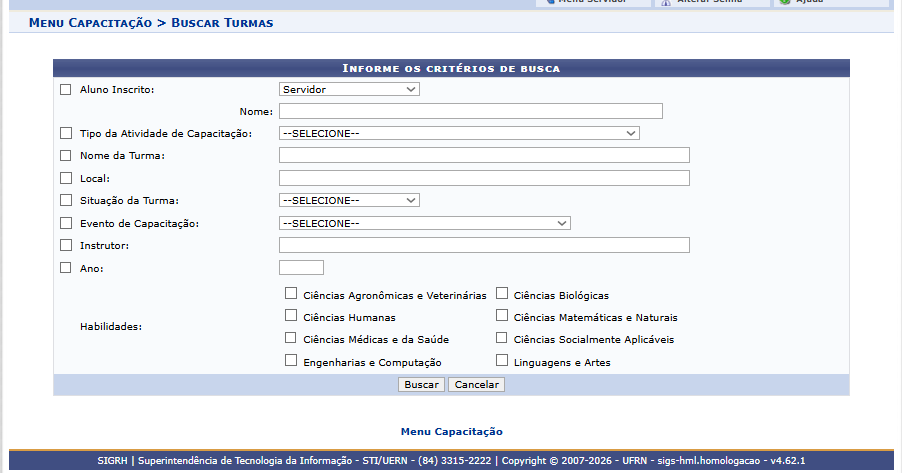Enable the Engenharias e Computação checkbox
Image resolution: width=902 pixels, height=473 pixels.
click(291, 360)
